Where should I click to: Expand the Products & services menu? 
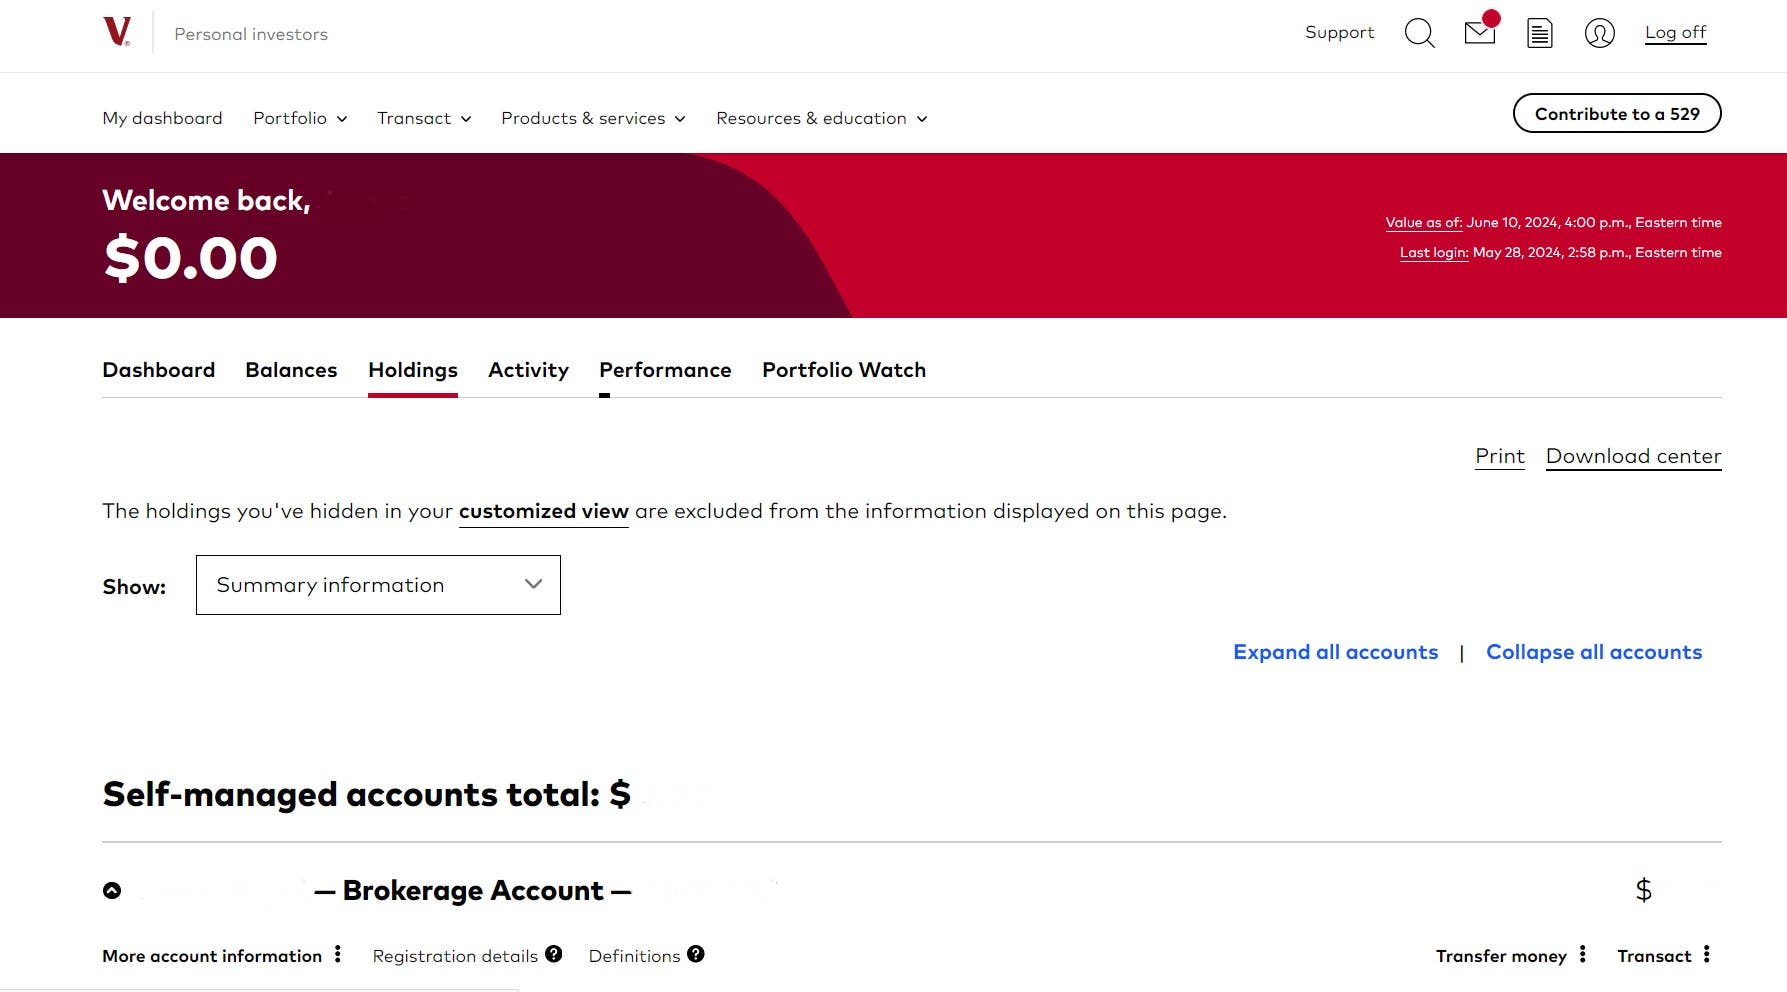click(593, 118)
